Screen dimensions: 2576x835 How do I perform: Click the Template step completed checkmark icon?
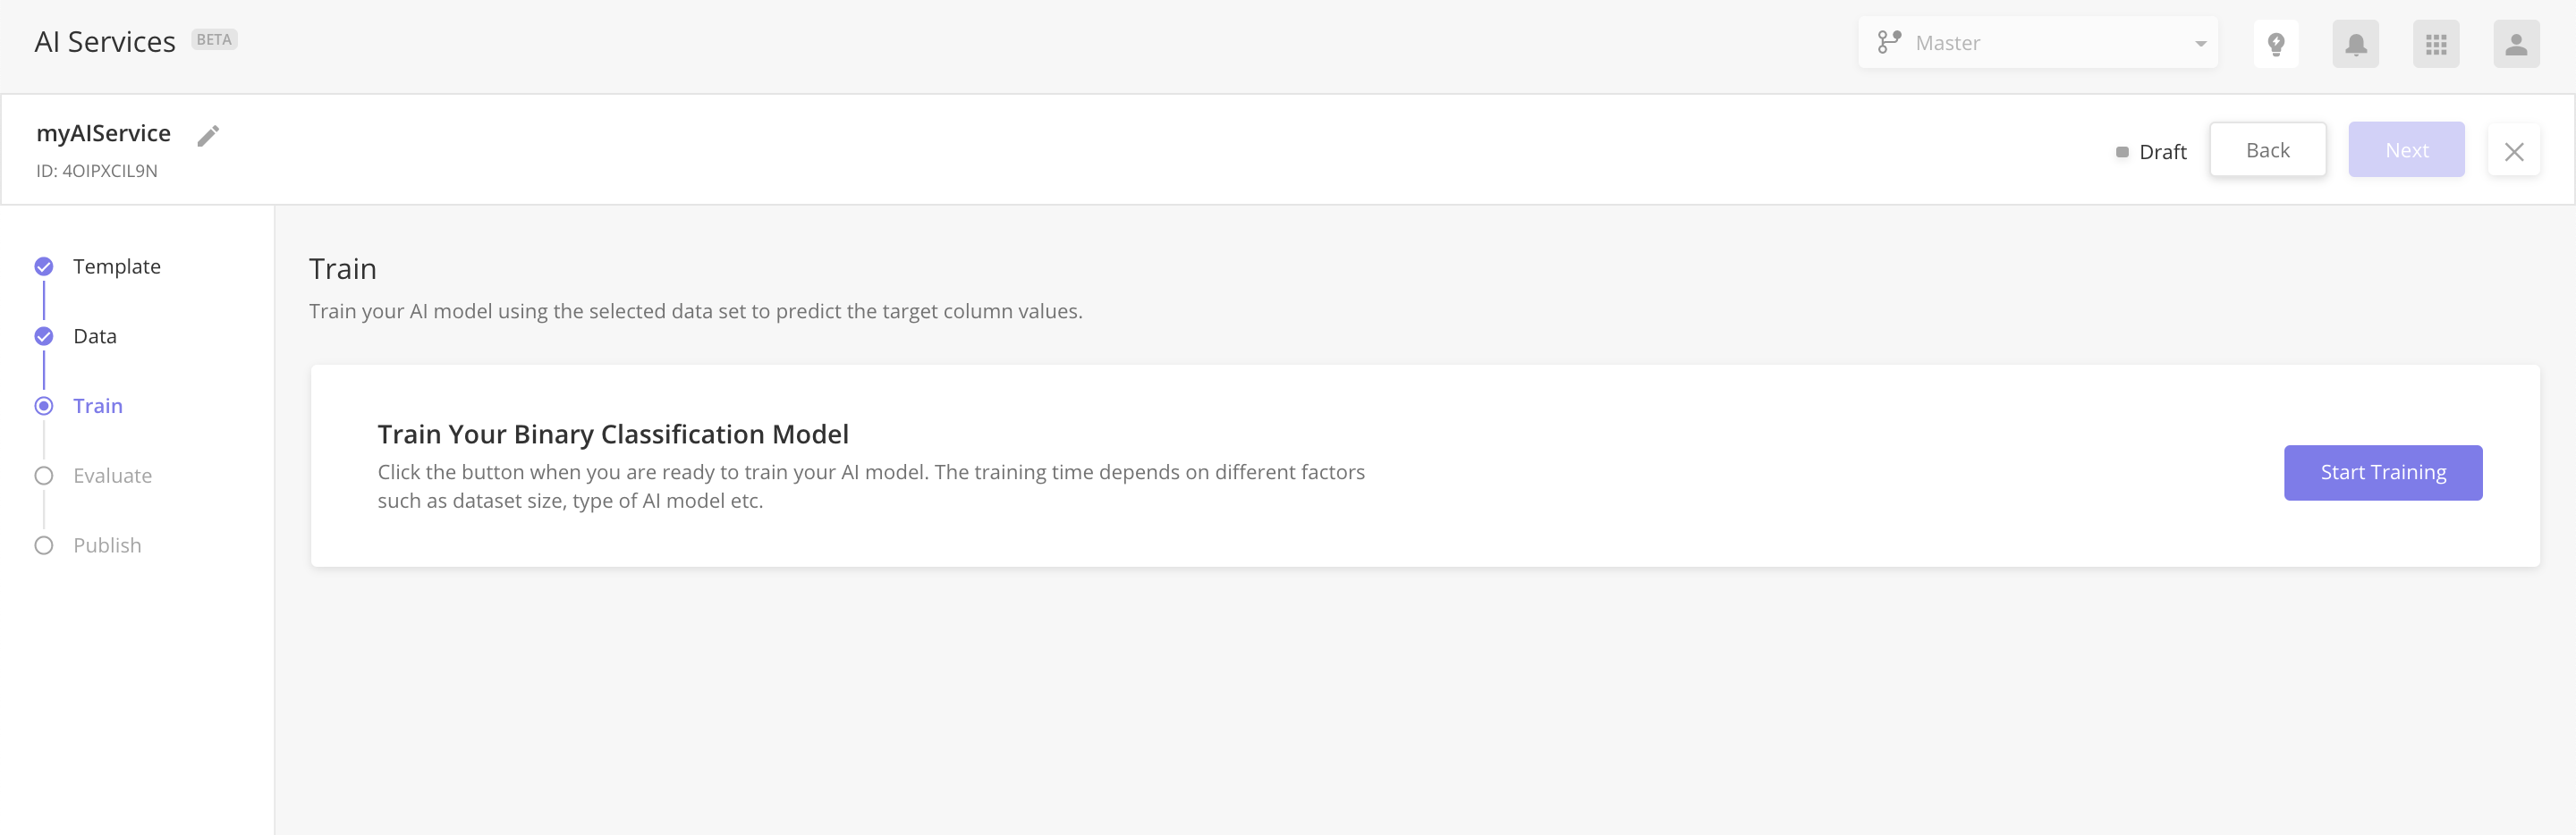[43, 266]
